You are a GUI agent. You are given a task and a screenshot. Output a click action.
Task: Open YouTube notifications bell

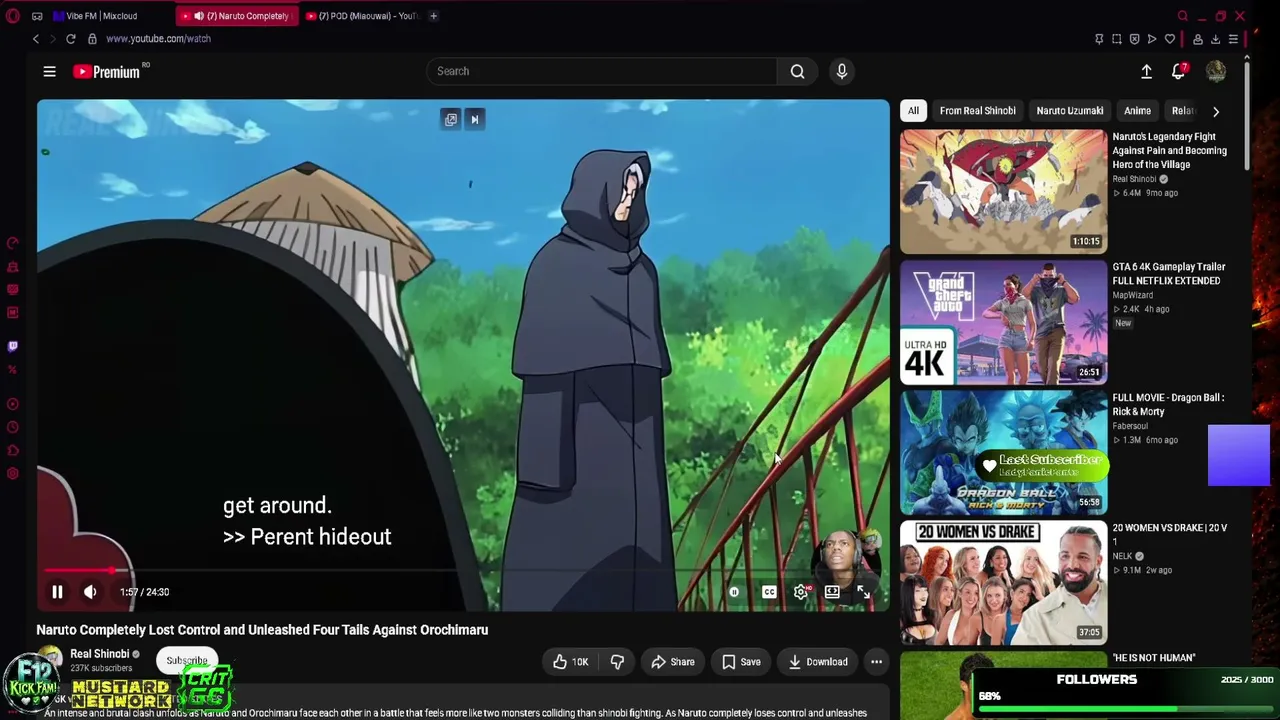click(1179, 71)
